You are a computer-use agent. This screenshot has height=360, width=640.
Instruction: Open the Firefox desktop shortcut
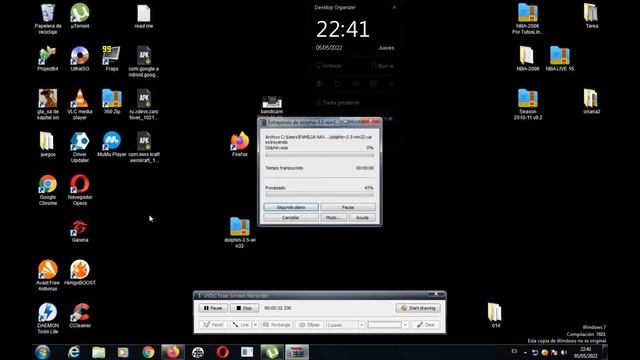point(240,144)
